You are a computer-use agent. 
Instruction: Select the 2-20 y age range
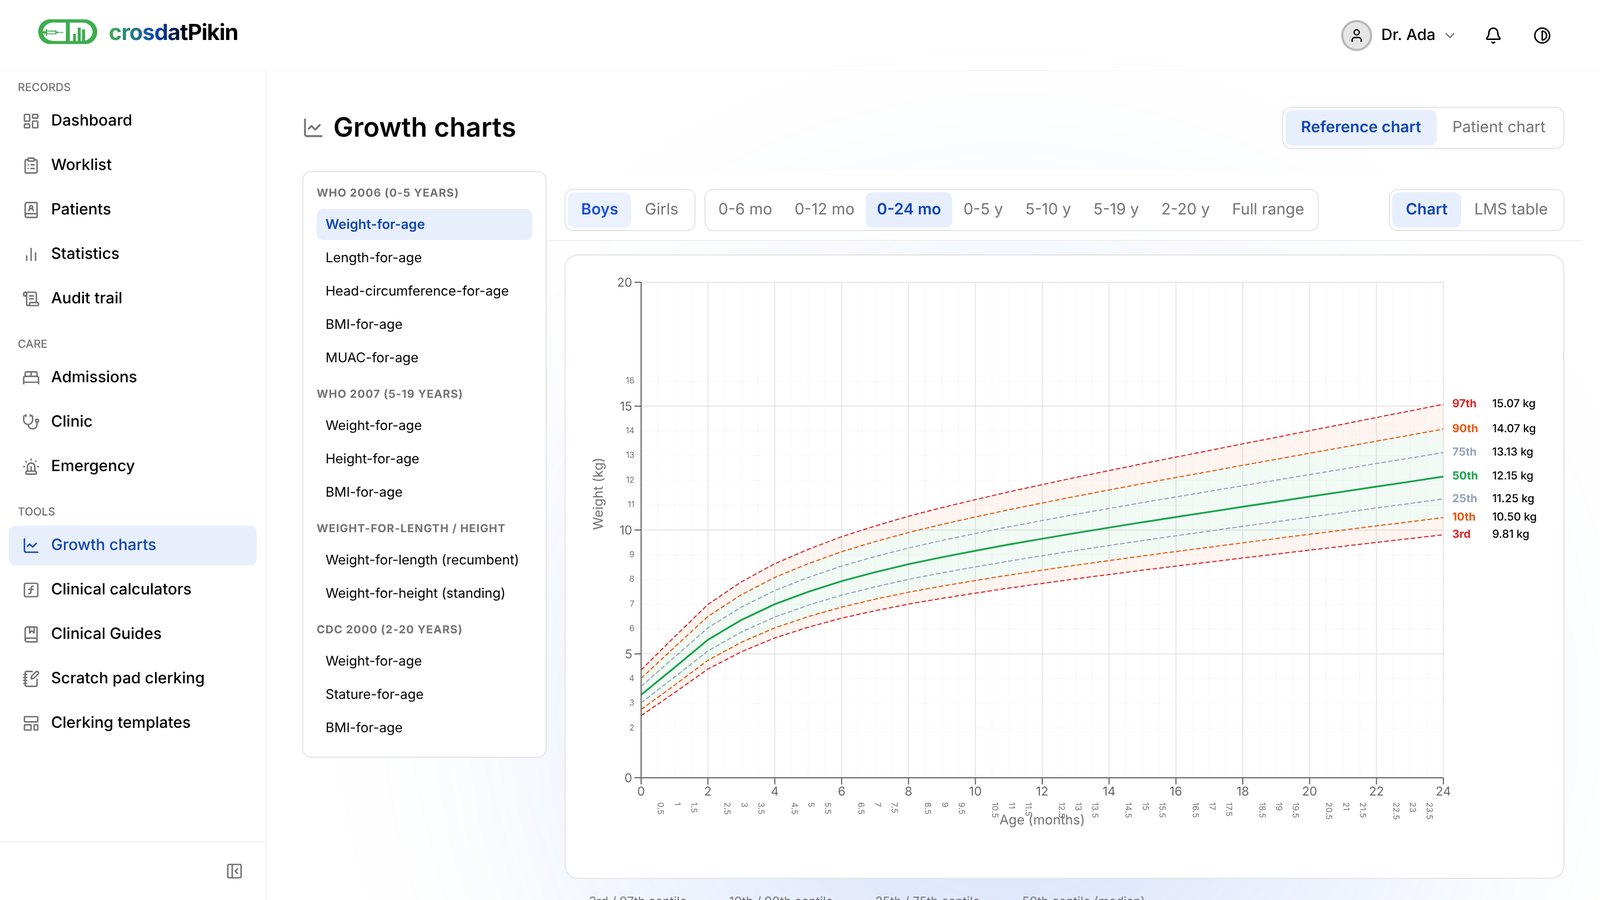[1185, 209]
